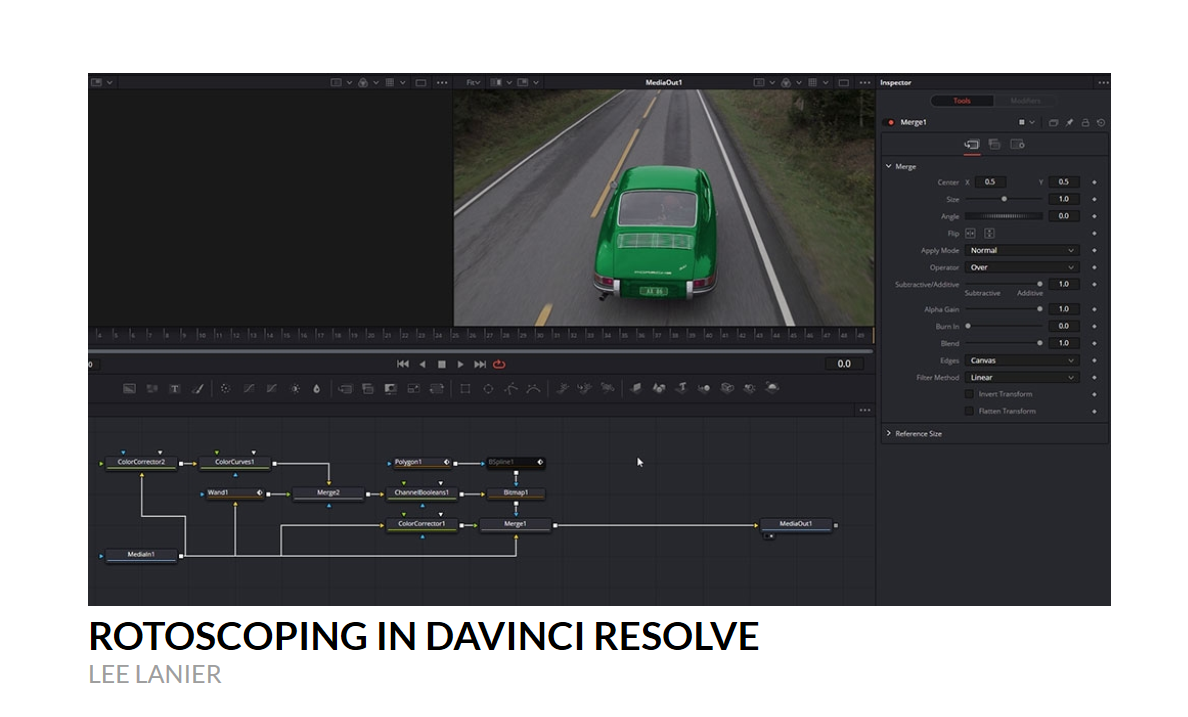
Task: Jump to last frame
Action: pos(480,365)
